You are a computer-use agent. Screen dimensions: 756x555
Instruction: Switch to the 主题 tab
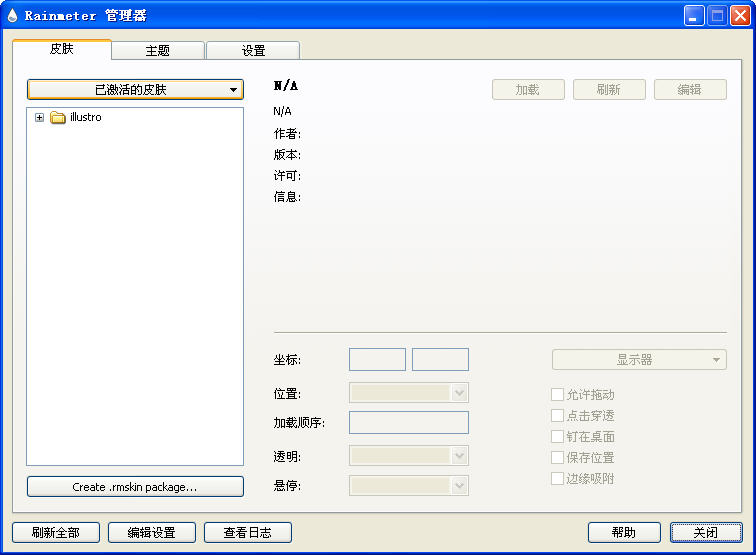tap(158, 51)
